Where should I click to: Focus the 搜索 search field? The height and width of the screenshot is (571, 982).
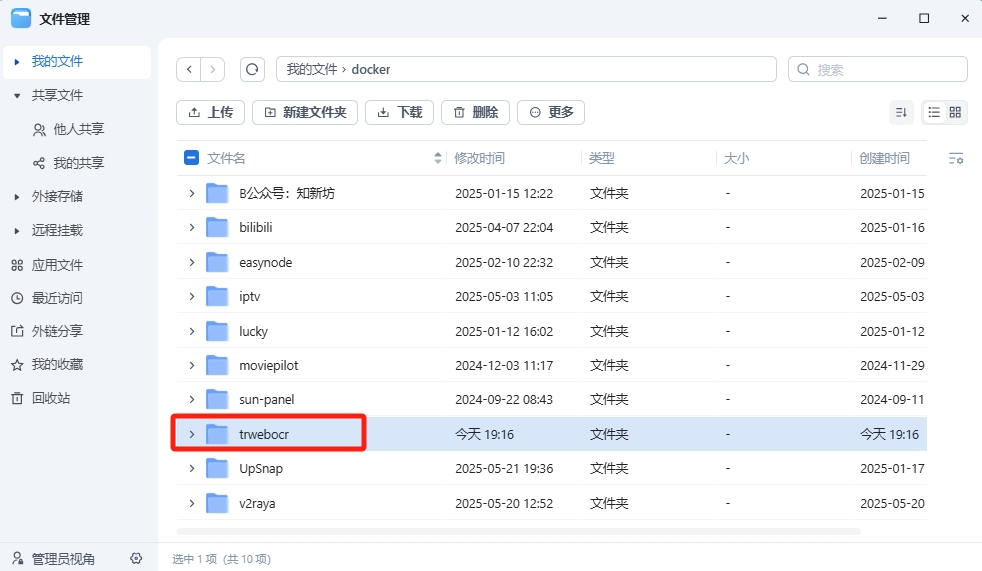point(877,69)
